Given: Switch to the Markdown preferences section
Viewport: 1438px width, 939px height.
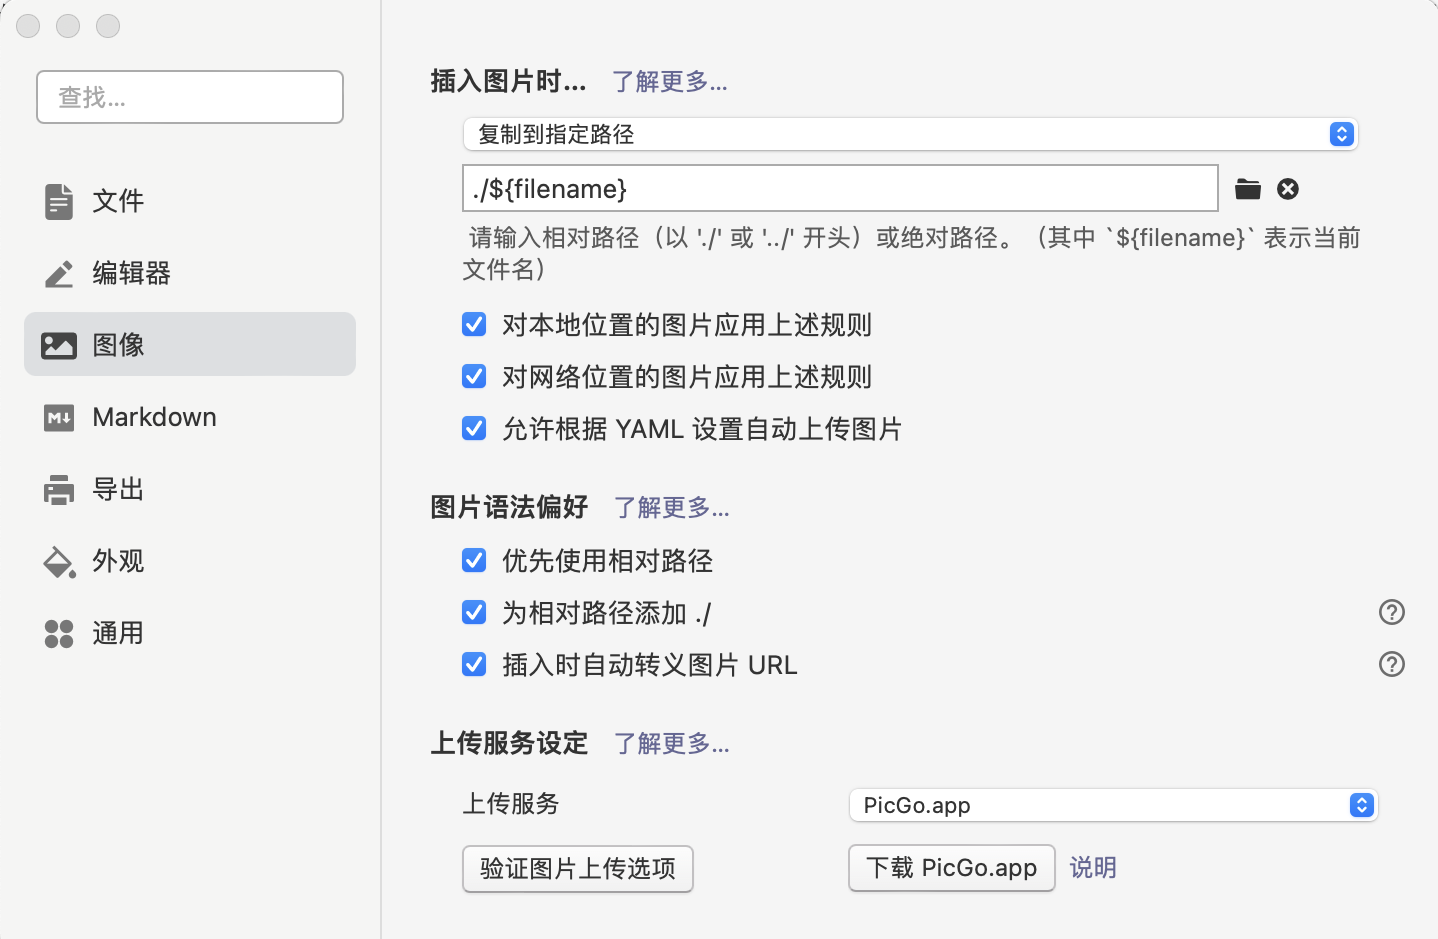Looking at the screenshot, I should [153, 417].
